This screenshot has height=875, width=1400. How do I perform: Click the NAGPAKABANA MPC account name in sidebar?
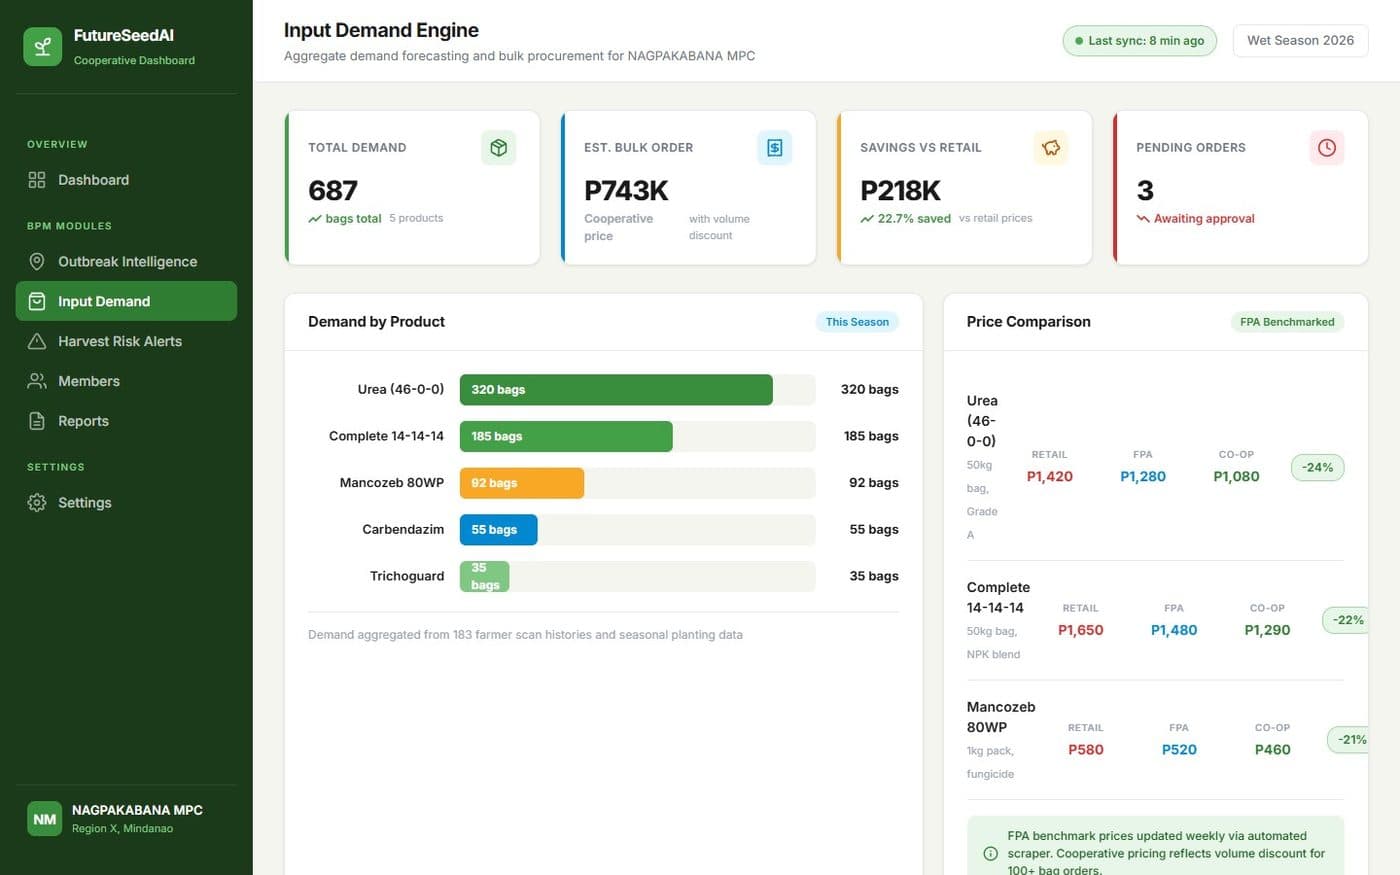click(x=137, y=810)
